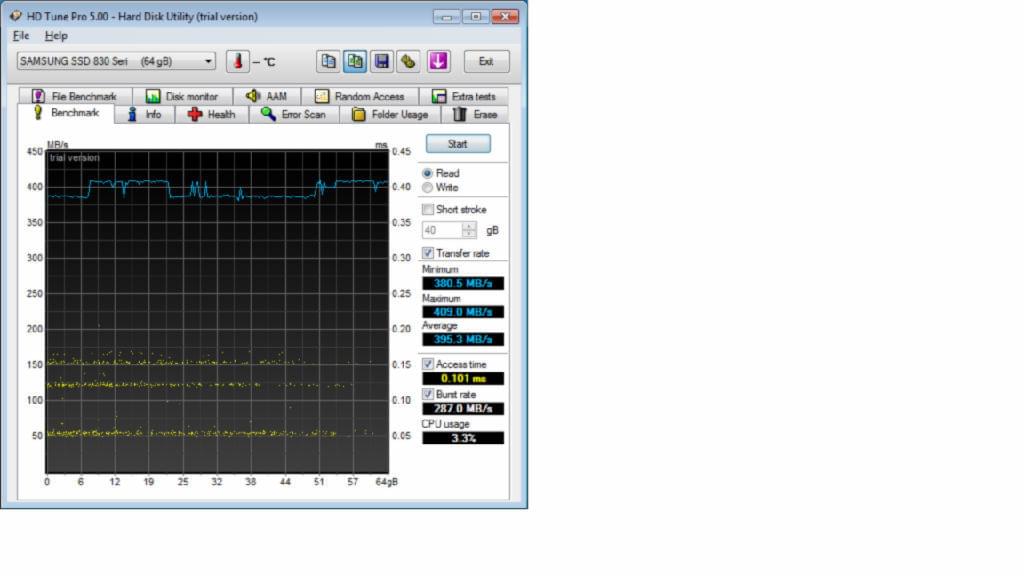Click the save screenshot floppy icon

[382, 61]
